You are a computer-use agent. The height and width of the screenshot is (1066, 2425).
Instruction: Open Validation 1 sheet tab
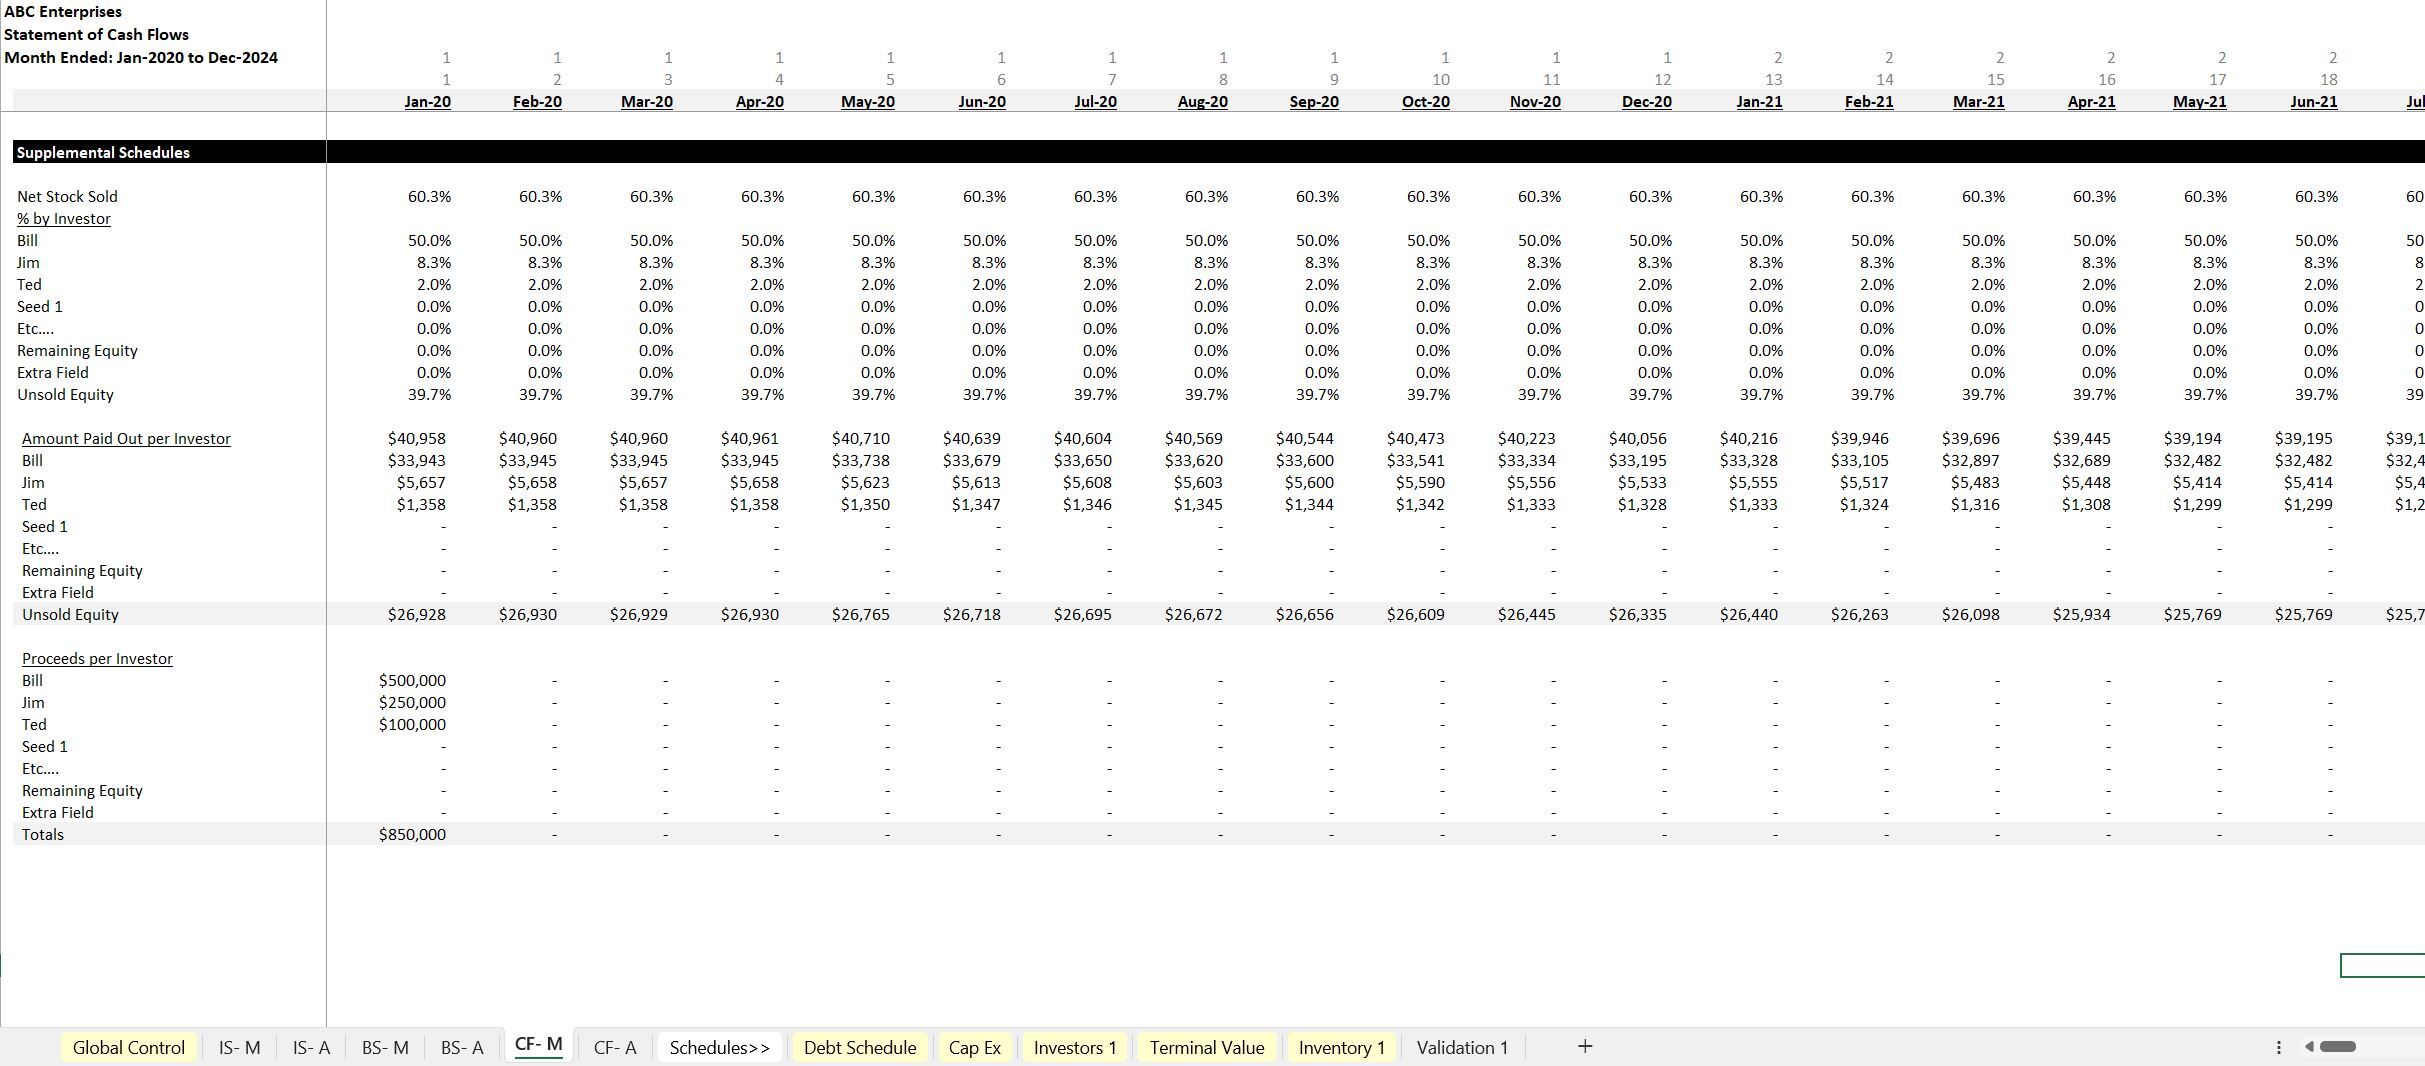click(1462, 1047)
